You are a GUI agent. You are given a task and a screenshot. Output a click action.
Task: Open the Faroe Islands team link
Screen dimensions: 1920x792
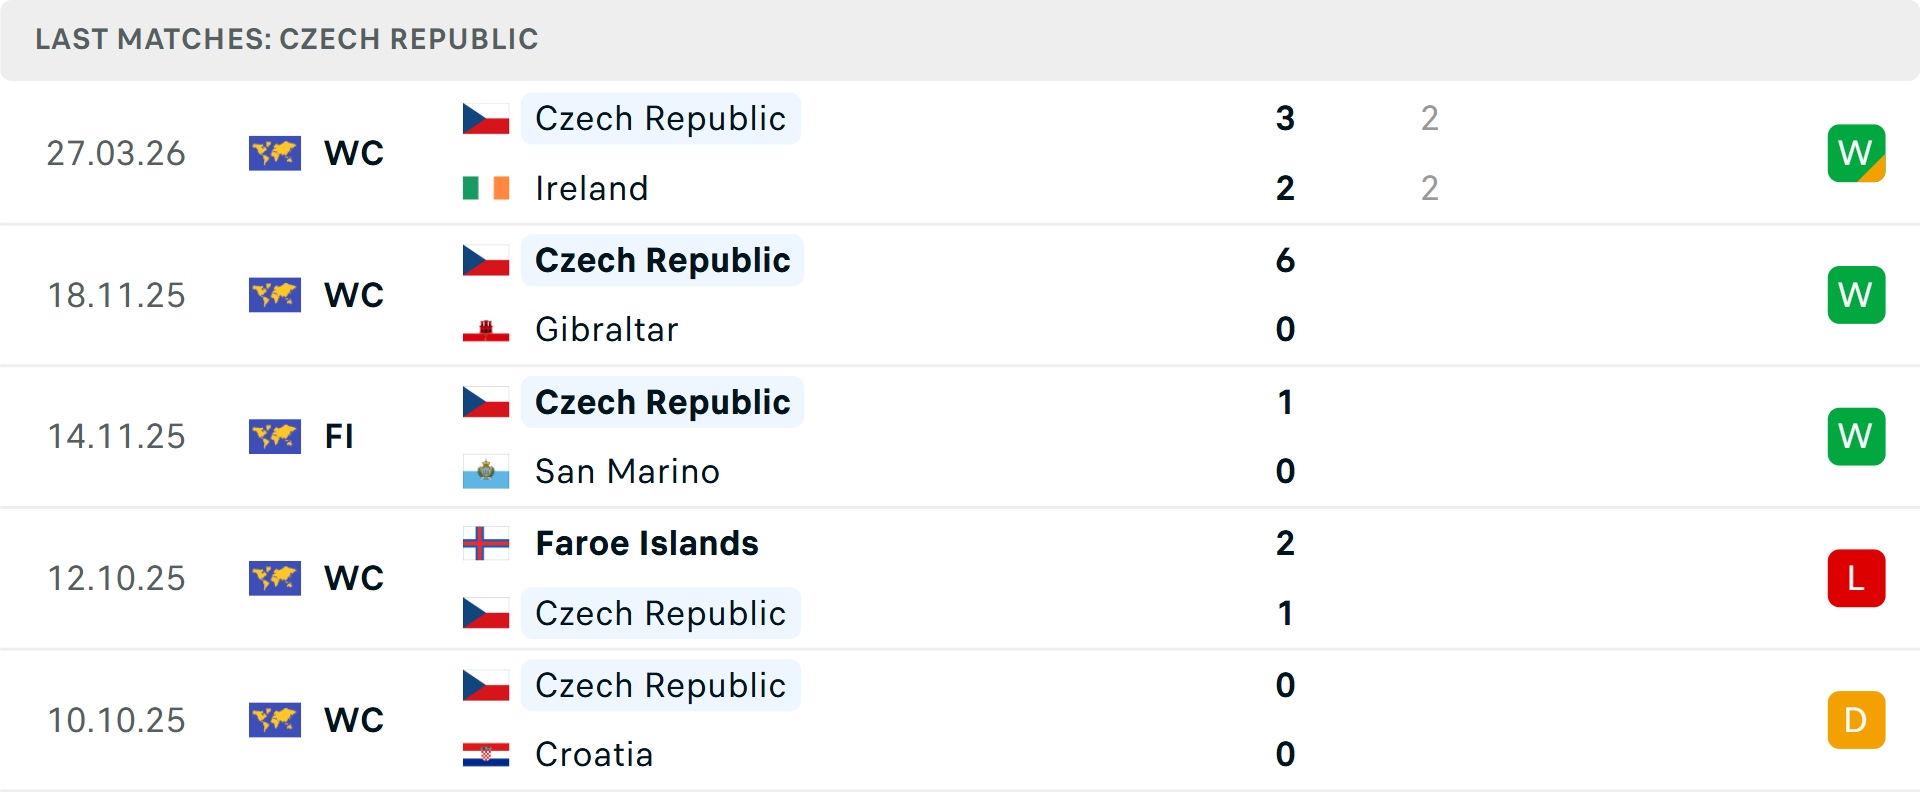click(x=647, y=543)
